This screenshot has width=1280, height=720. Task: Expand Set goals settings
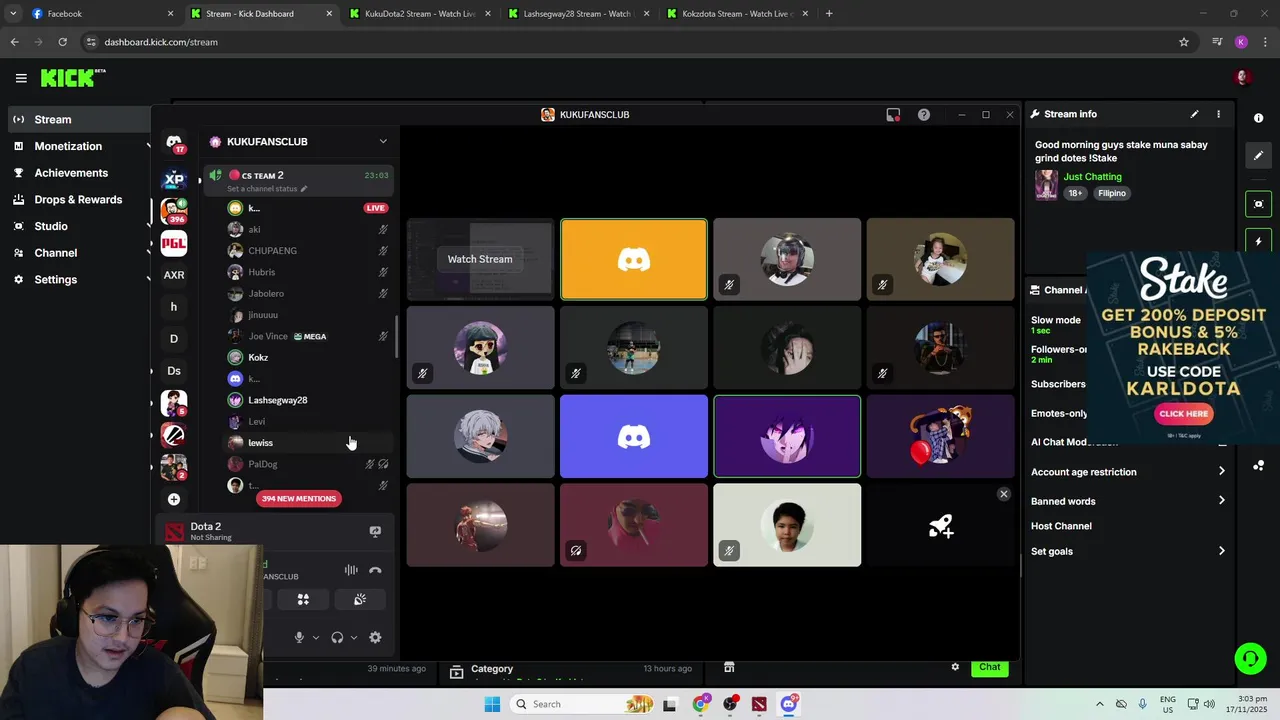[1221, 551]
